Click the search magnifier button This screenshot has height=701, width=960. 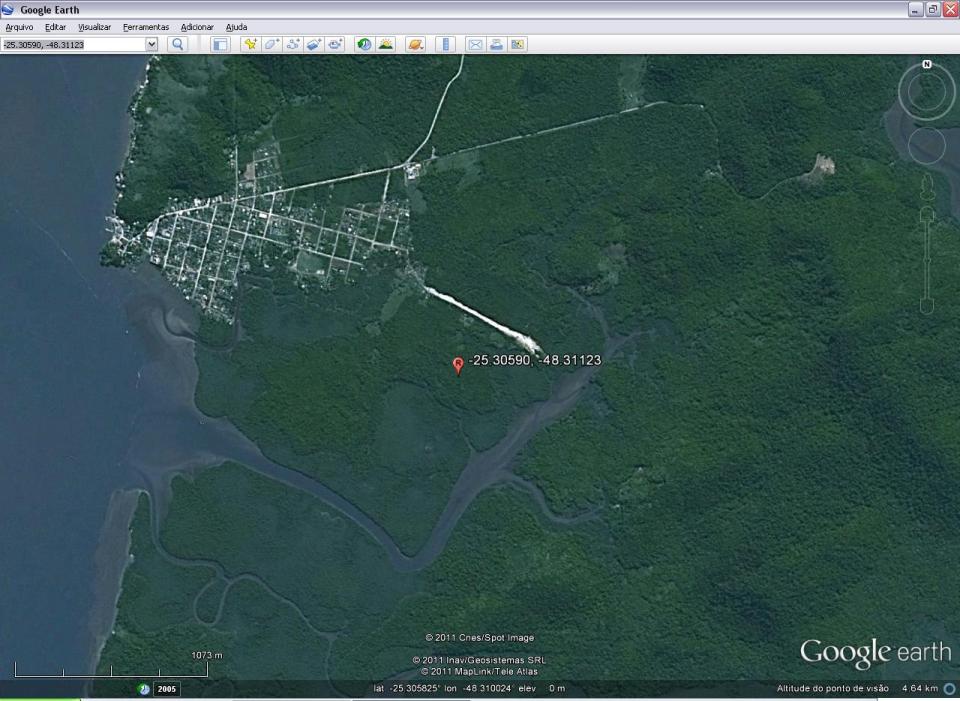click(178, 44)
